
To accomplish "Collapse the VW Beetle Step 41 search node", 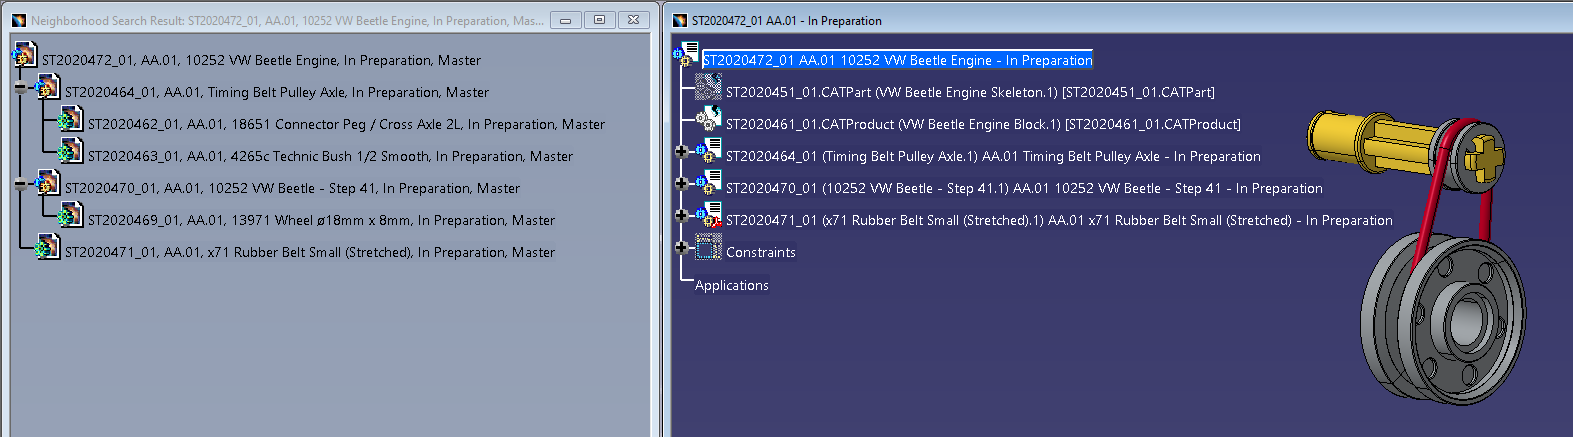I will (20, 184).
